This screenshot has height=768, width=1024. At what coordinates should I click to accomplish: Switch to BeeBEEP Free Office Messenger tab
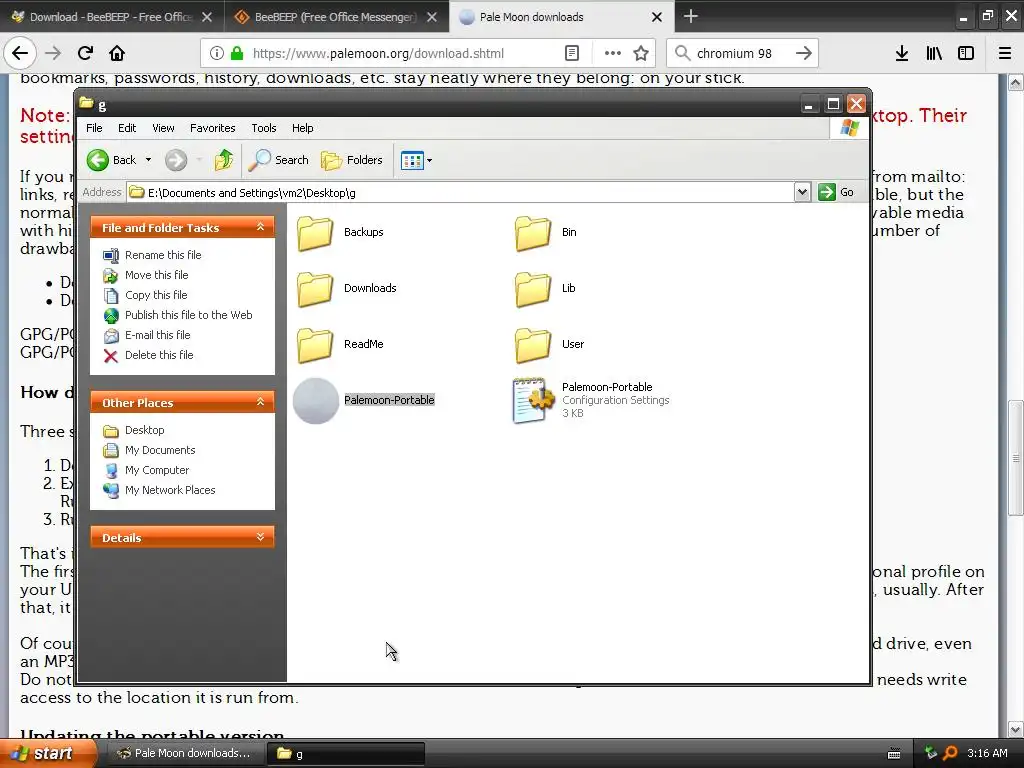pos(336,17)
